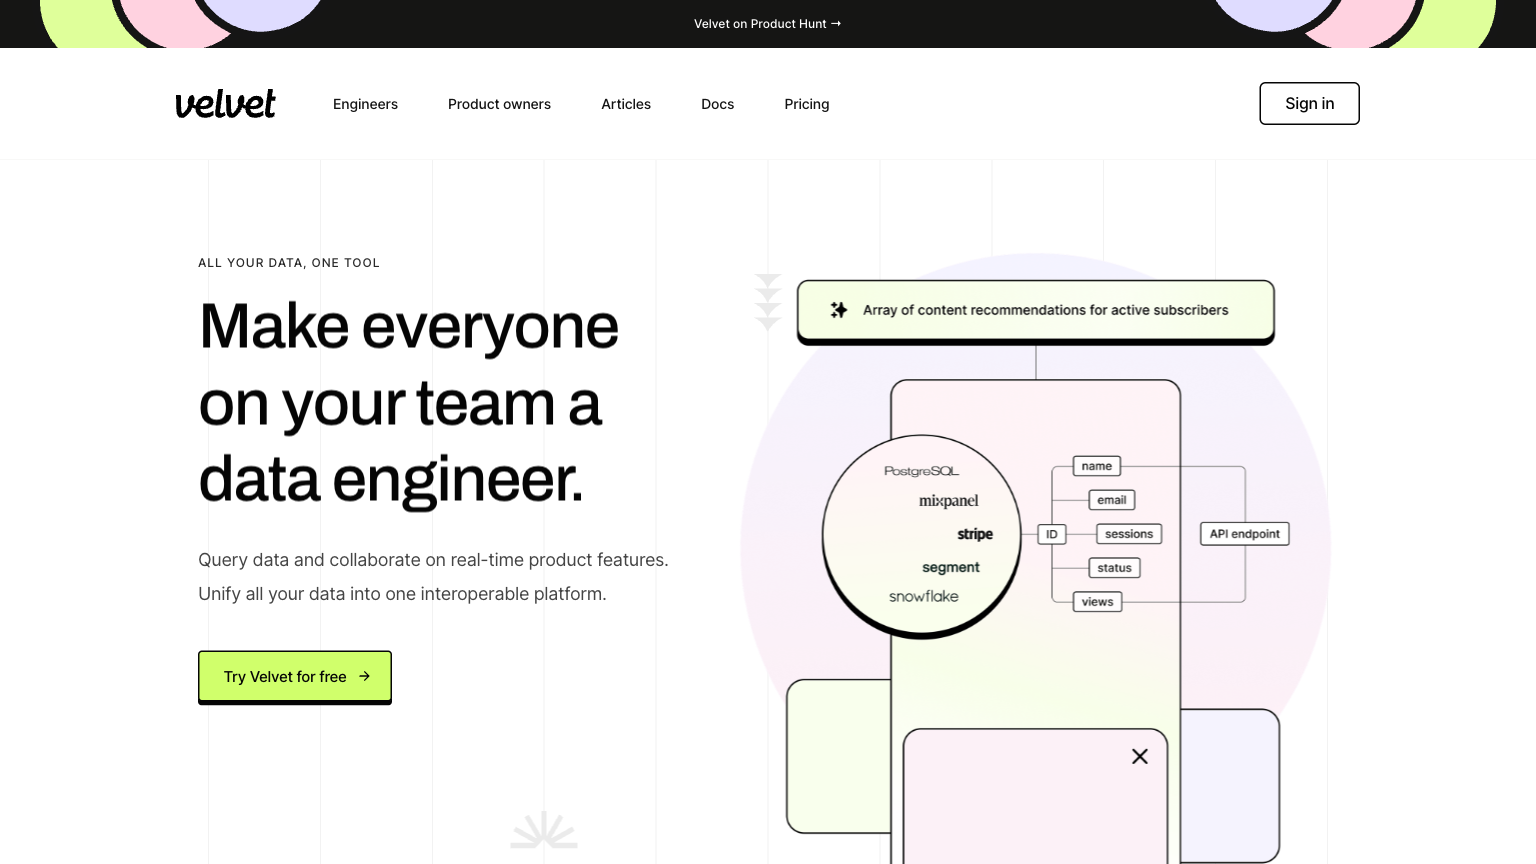
Task: Click the sunburst icon at page bottom
Action: click(x=544, y=831)
